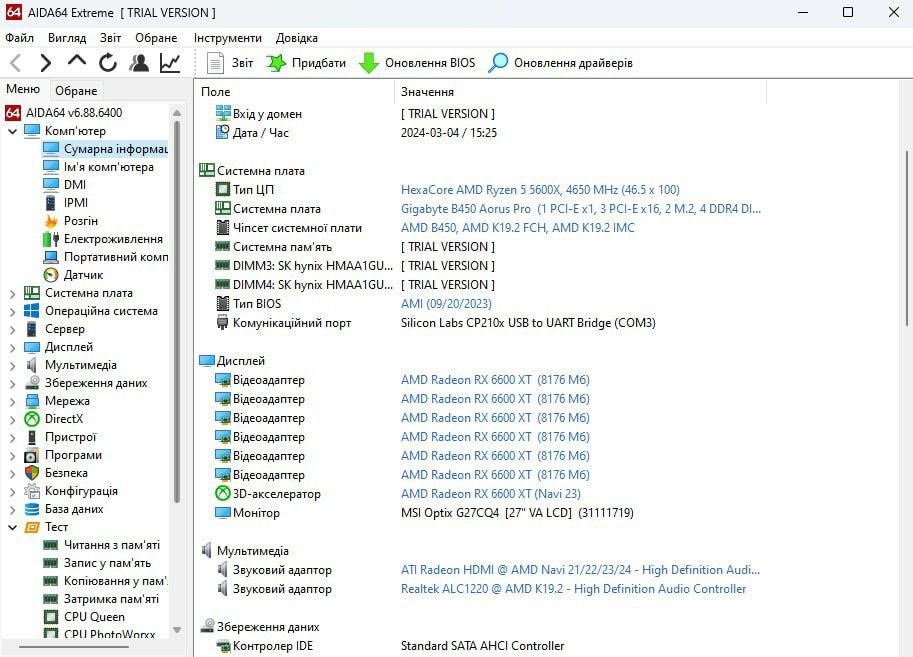Viewport: 913px width, 657px height.
Task: Go back with the left arrow toolbar icon
Action: [16, 62]
